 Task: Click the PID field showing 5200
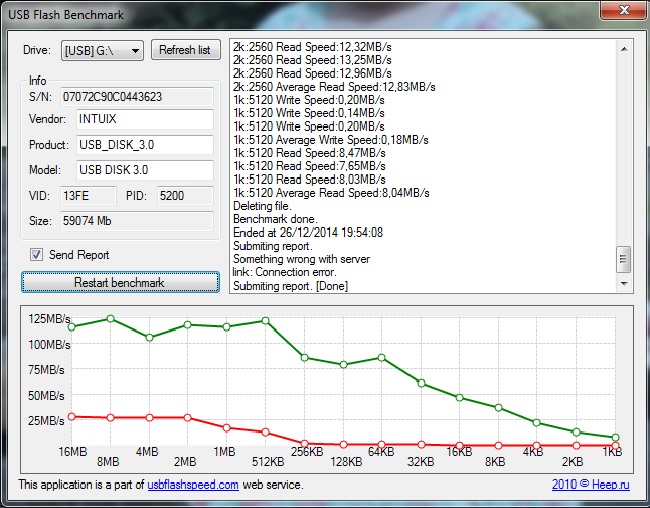pos(183,195)
